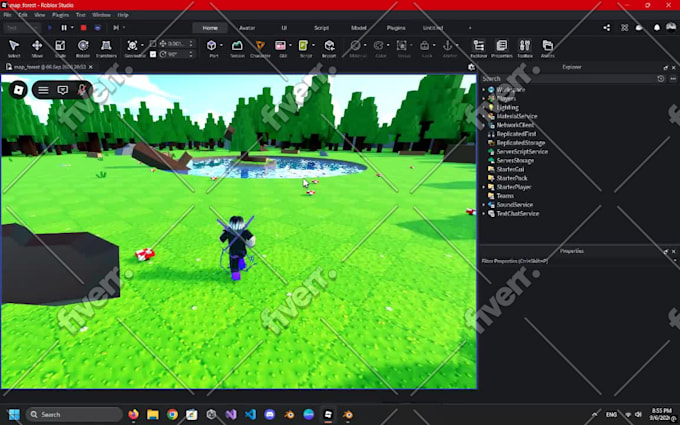Viewport: 680px width, 425px height.
Task: Switch to the Script ribbon tab
Action: click(x=321, y=28)
